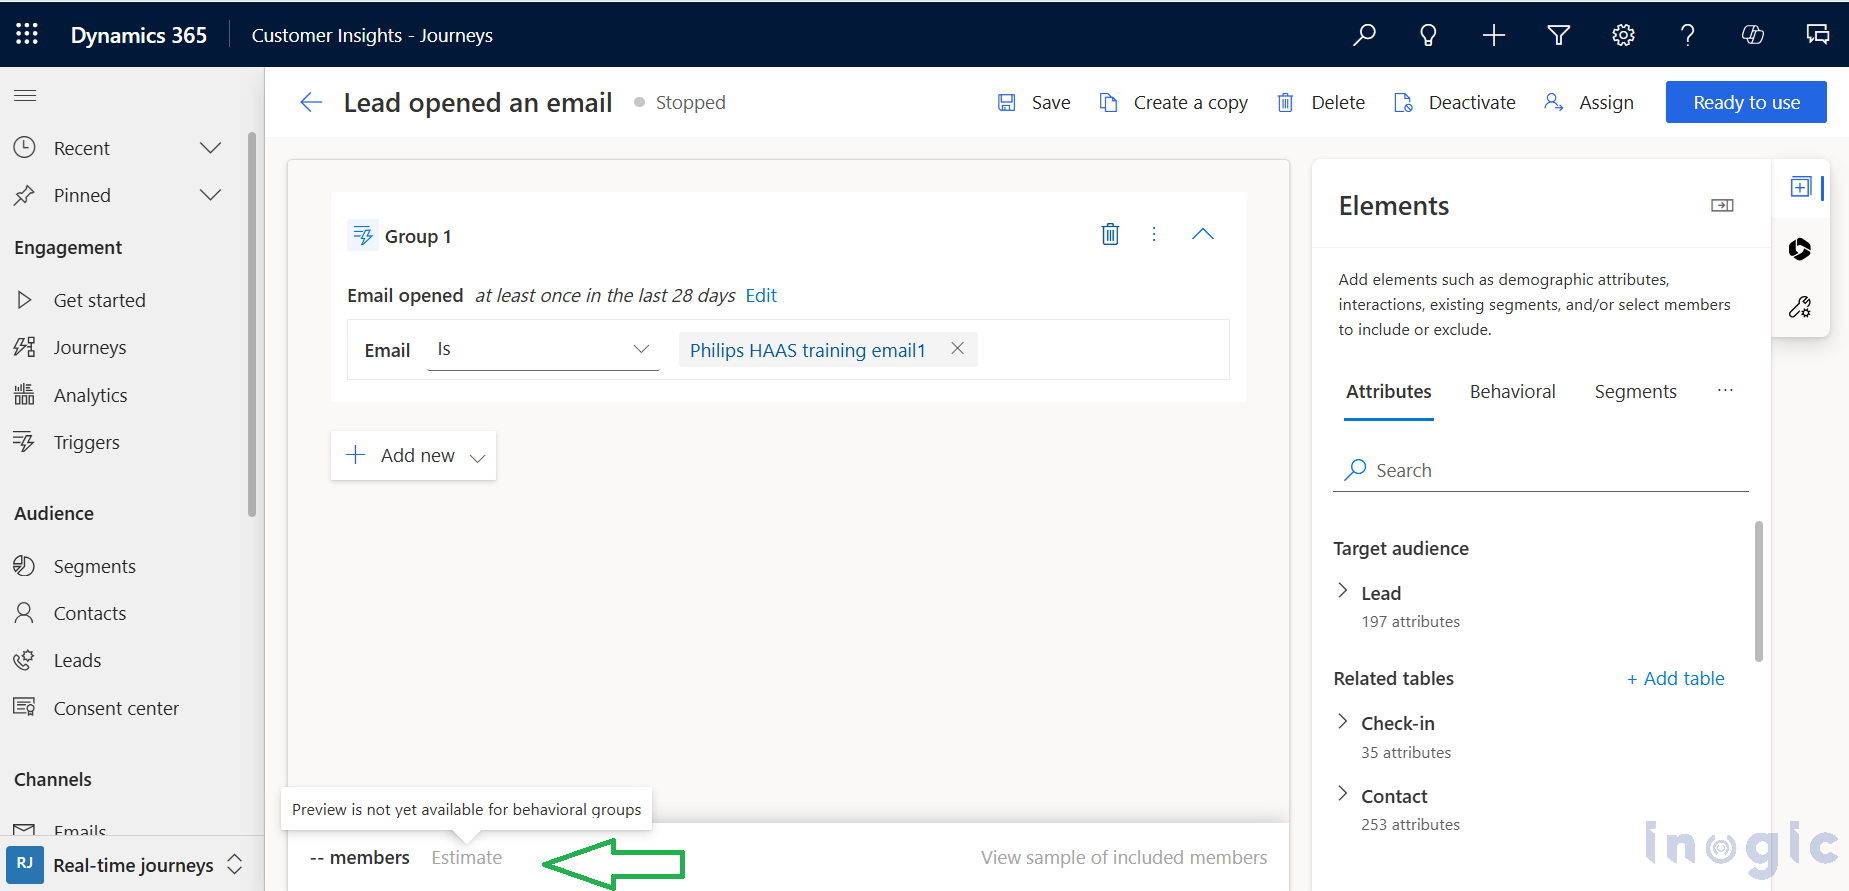The image size is (1849, 891).
Task: Open the settings gear icon
Action: point(1623,35)
